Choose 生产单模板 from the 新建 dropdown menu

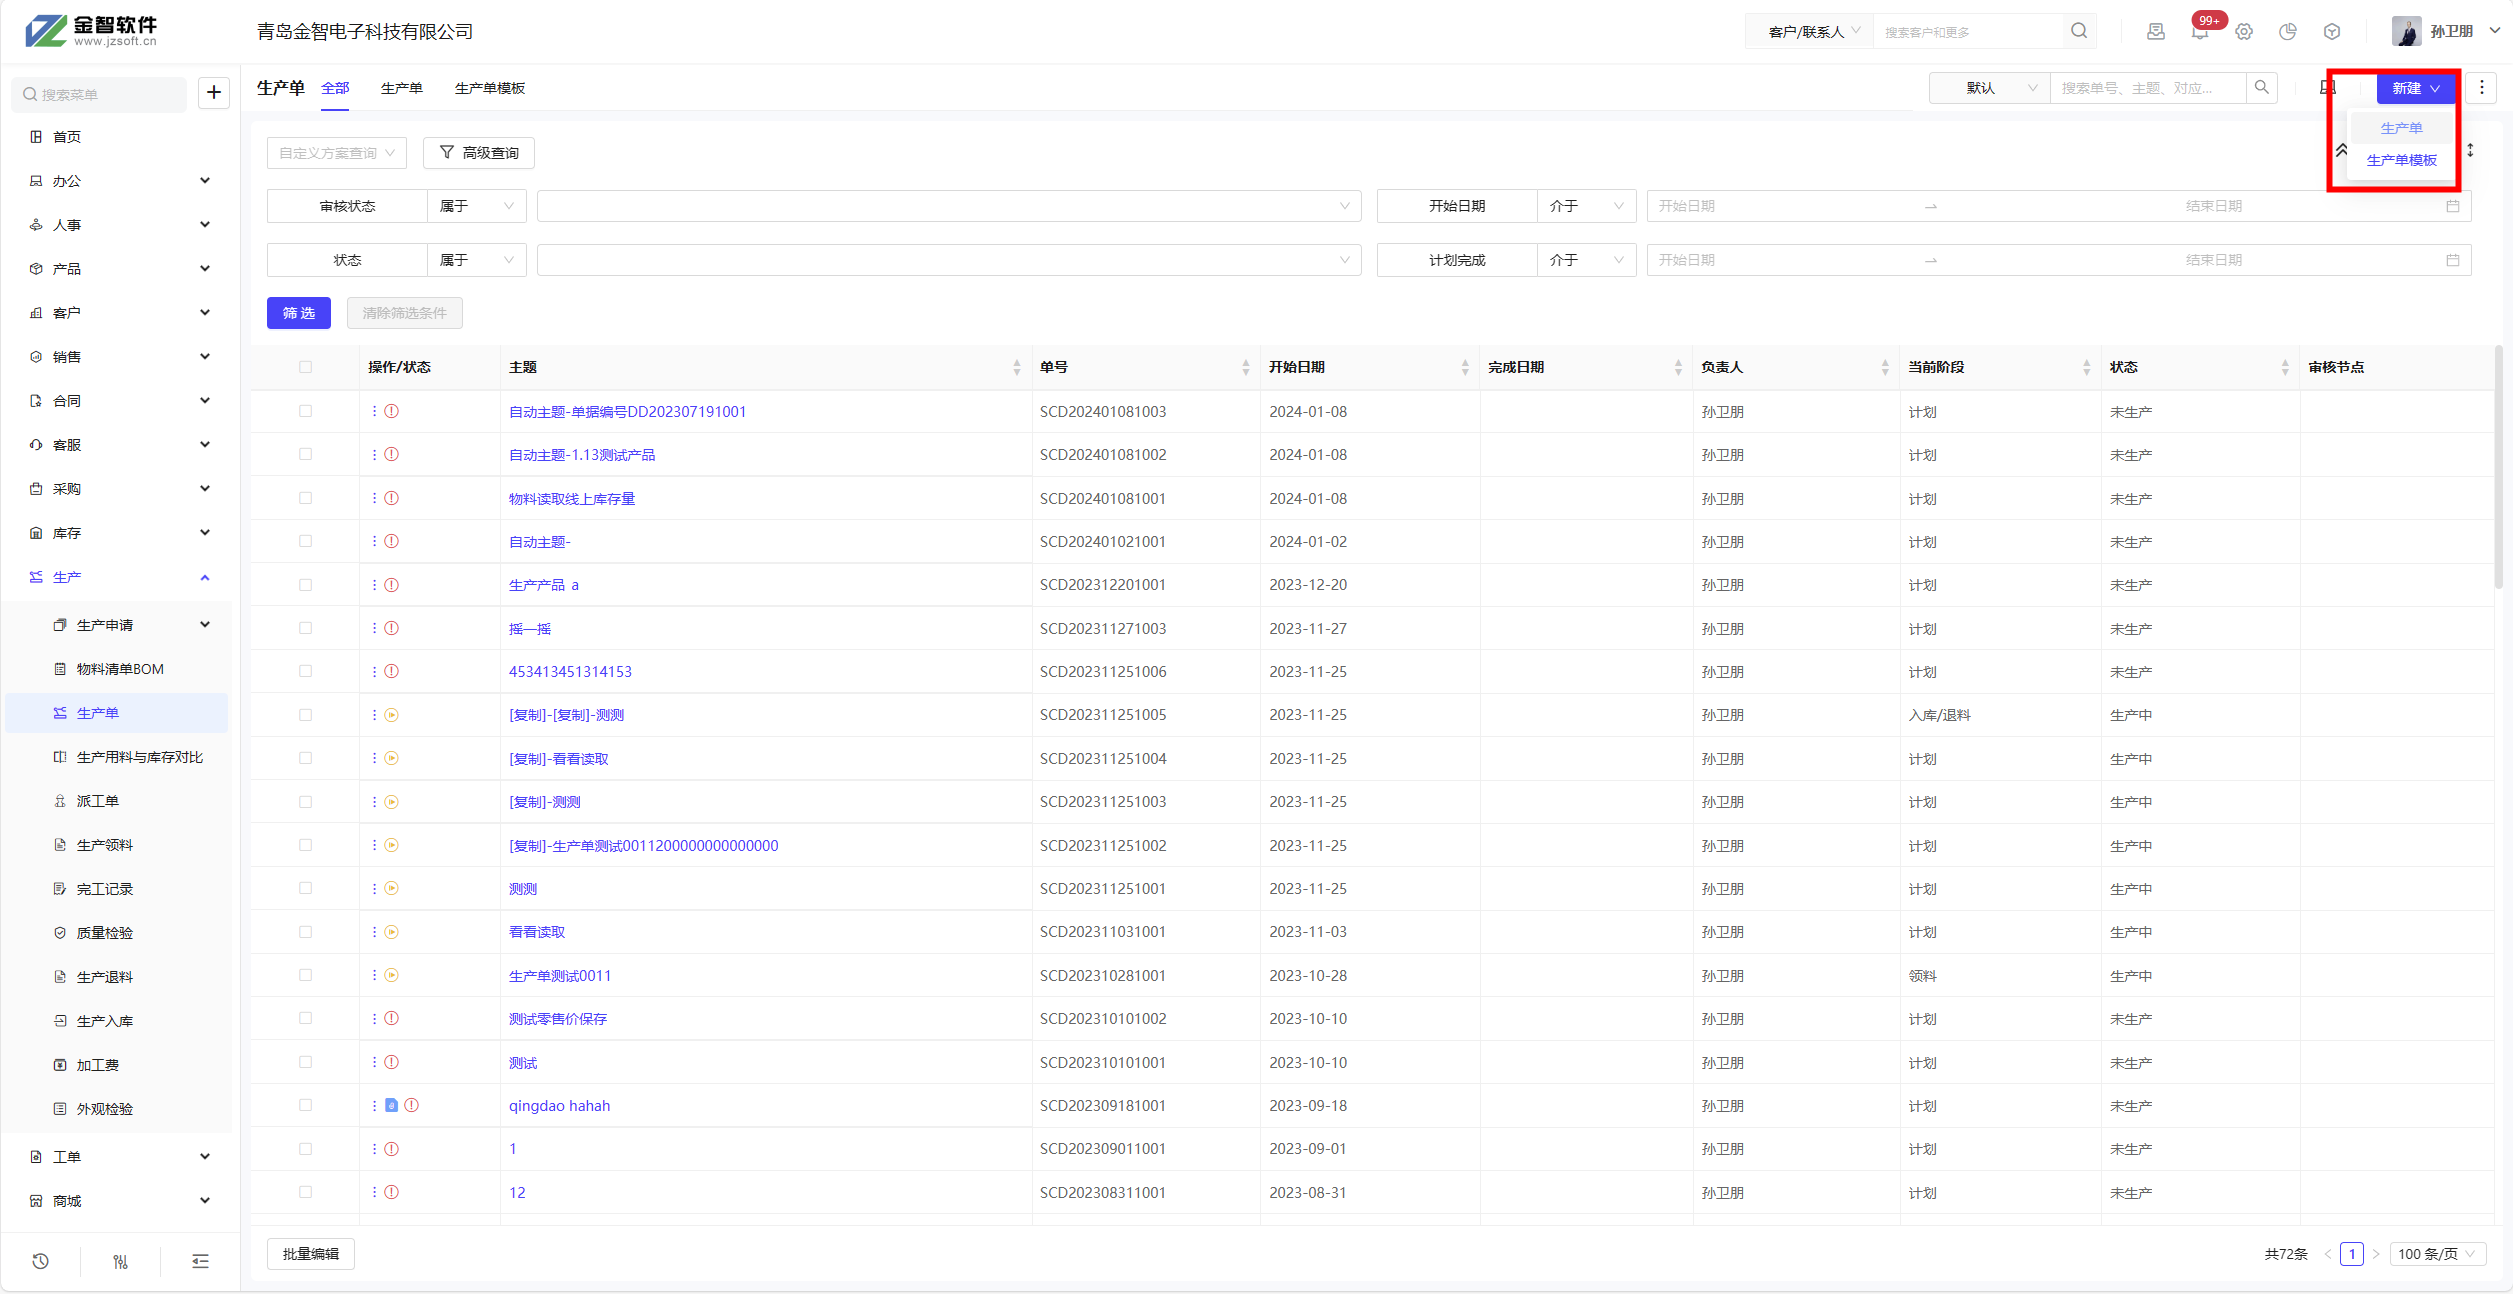2401,160
